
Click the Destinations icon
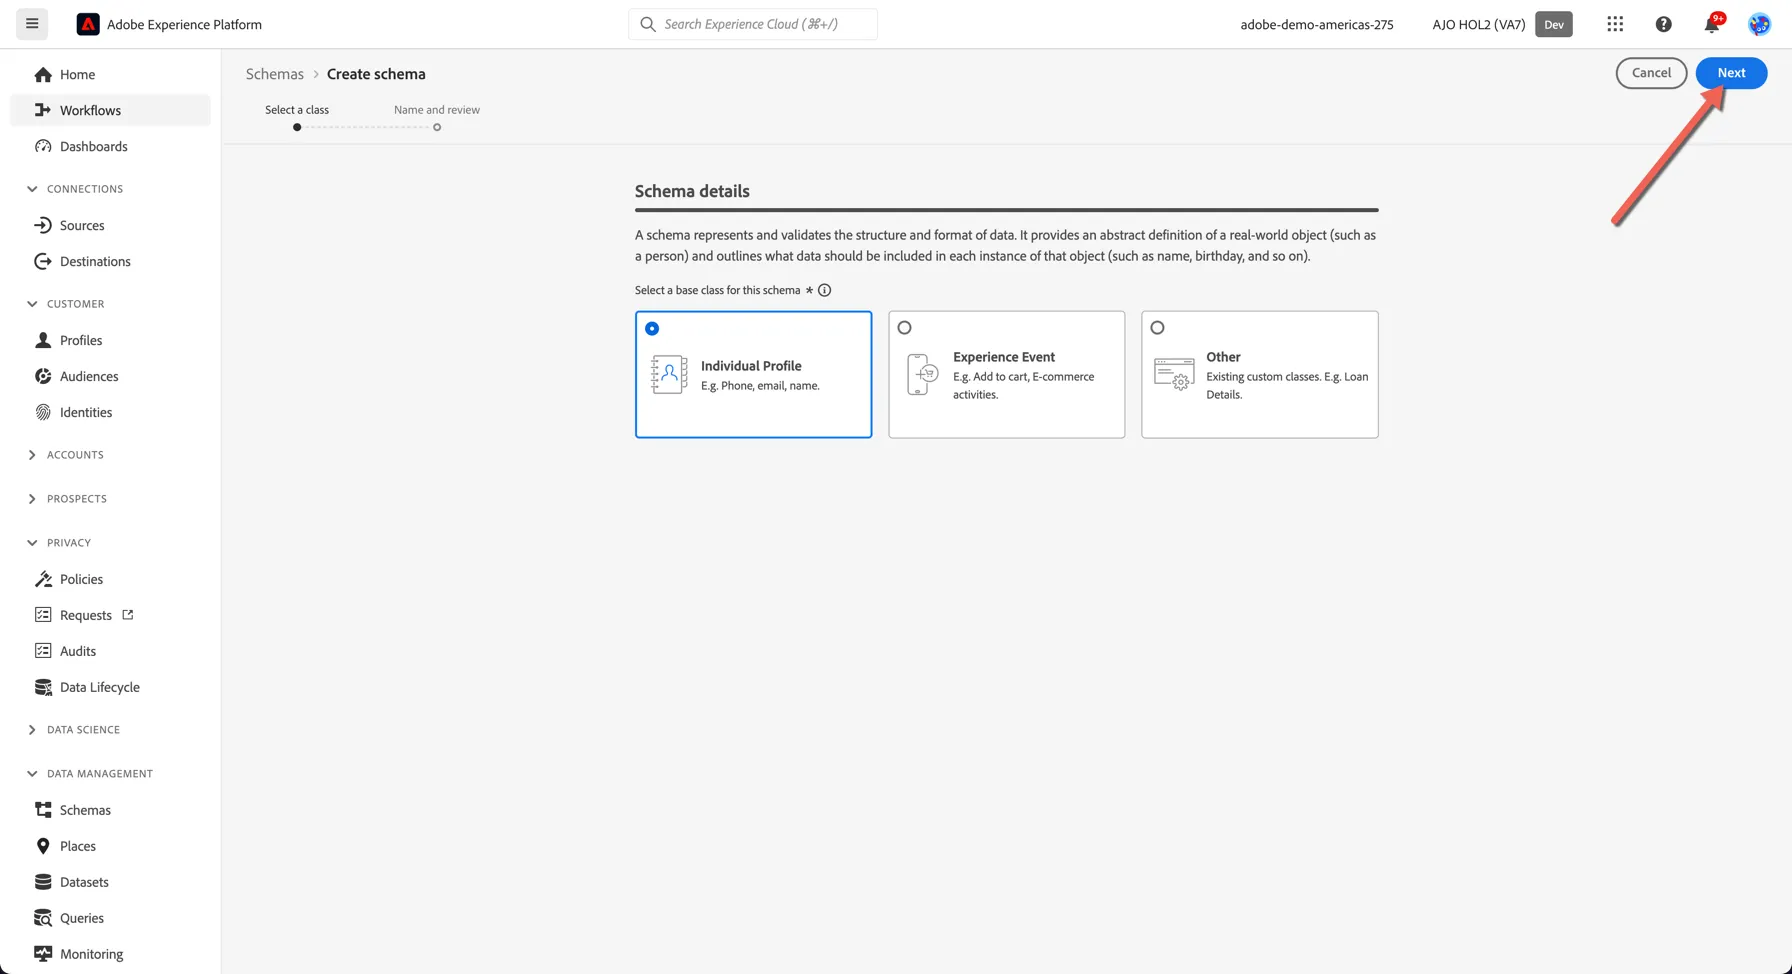[43, 262]
